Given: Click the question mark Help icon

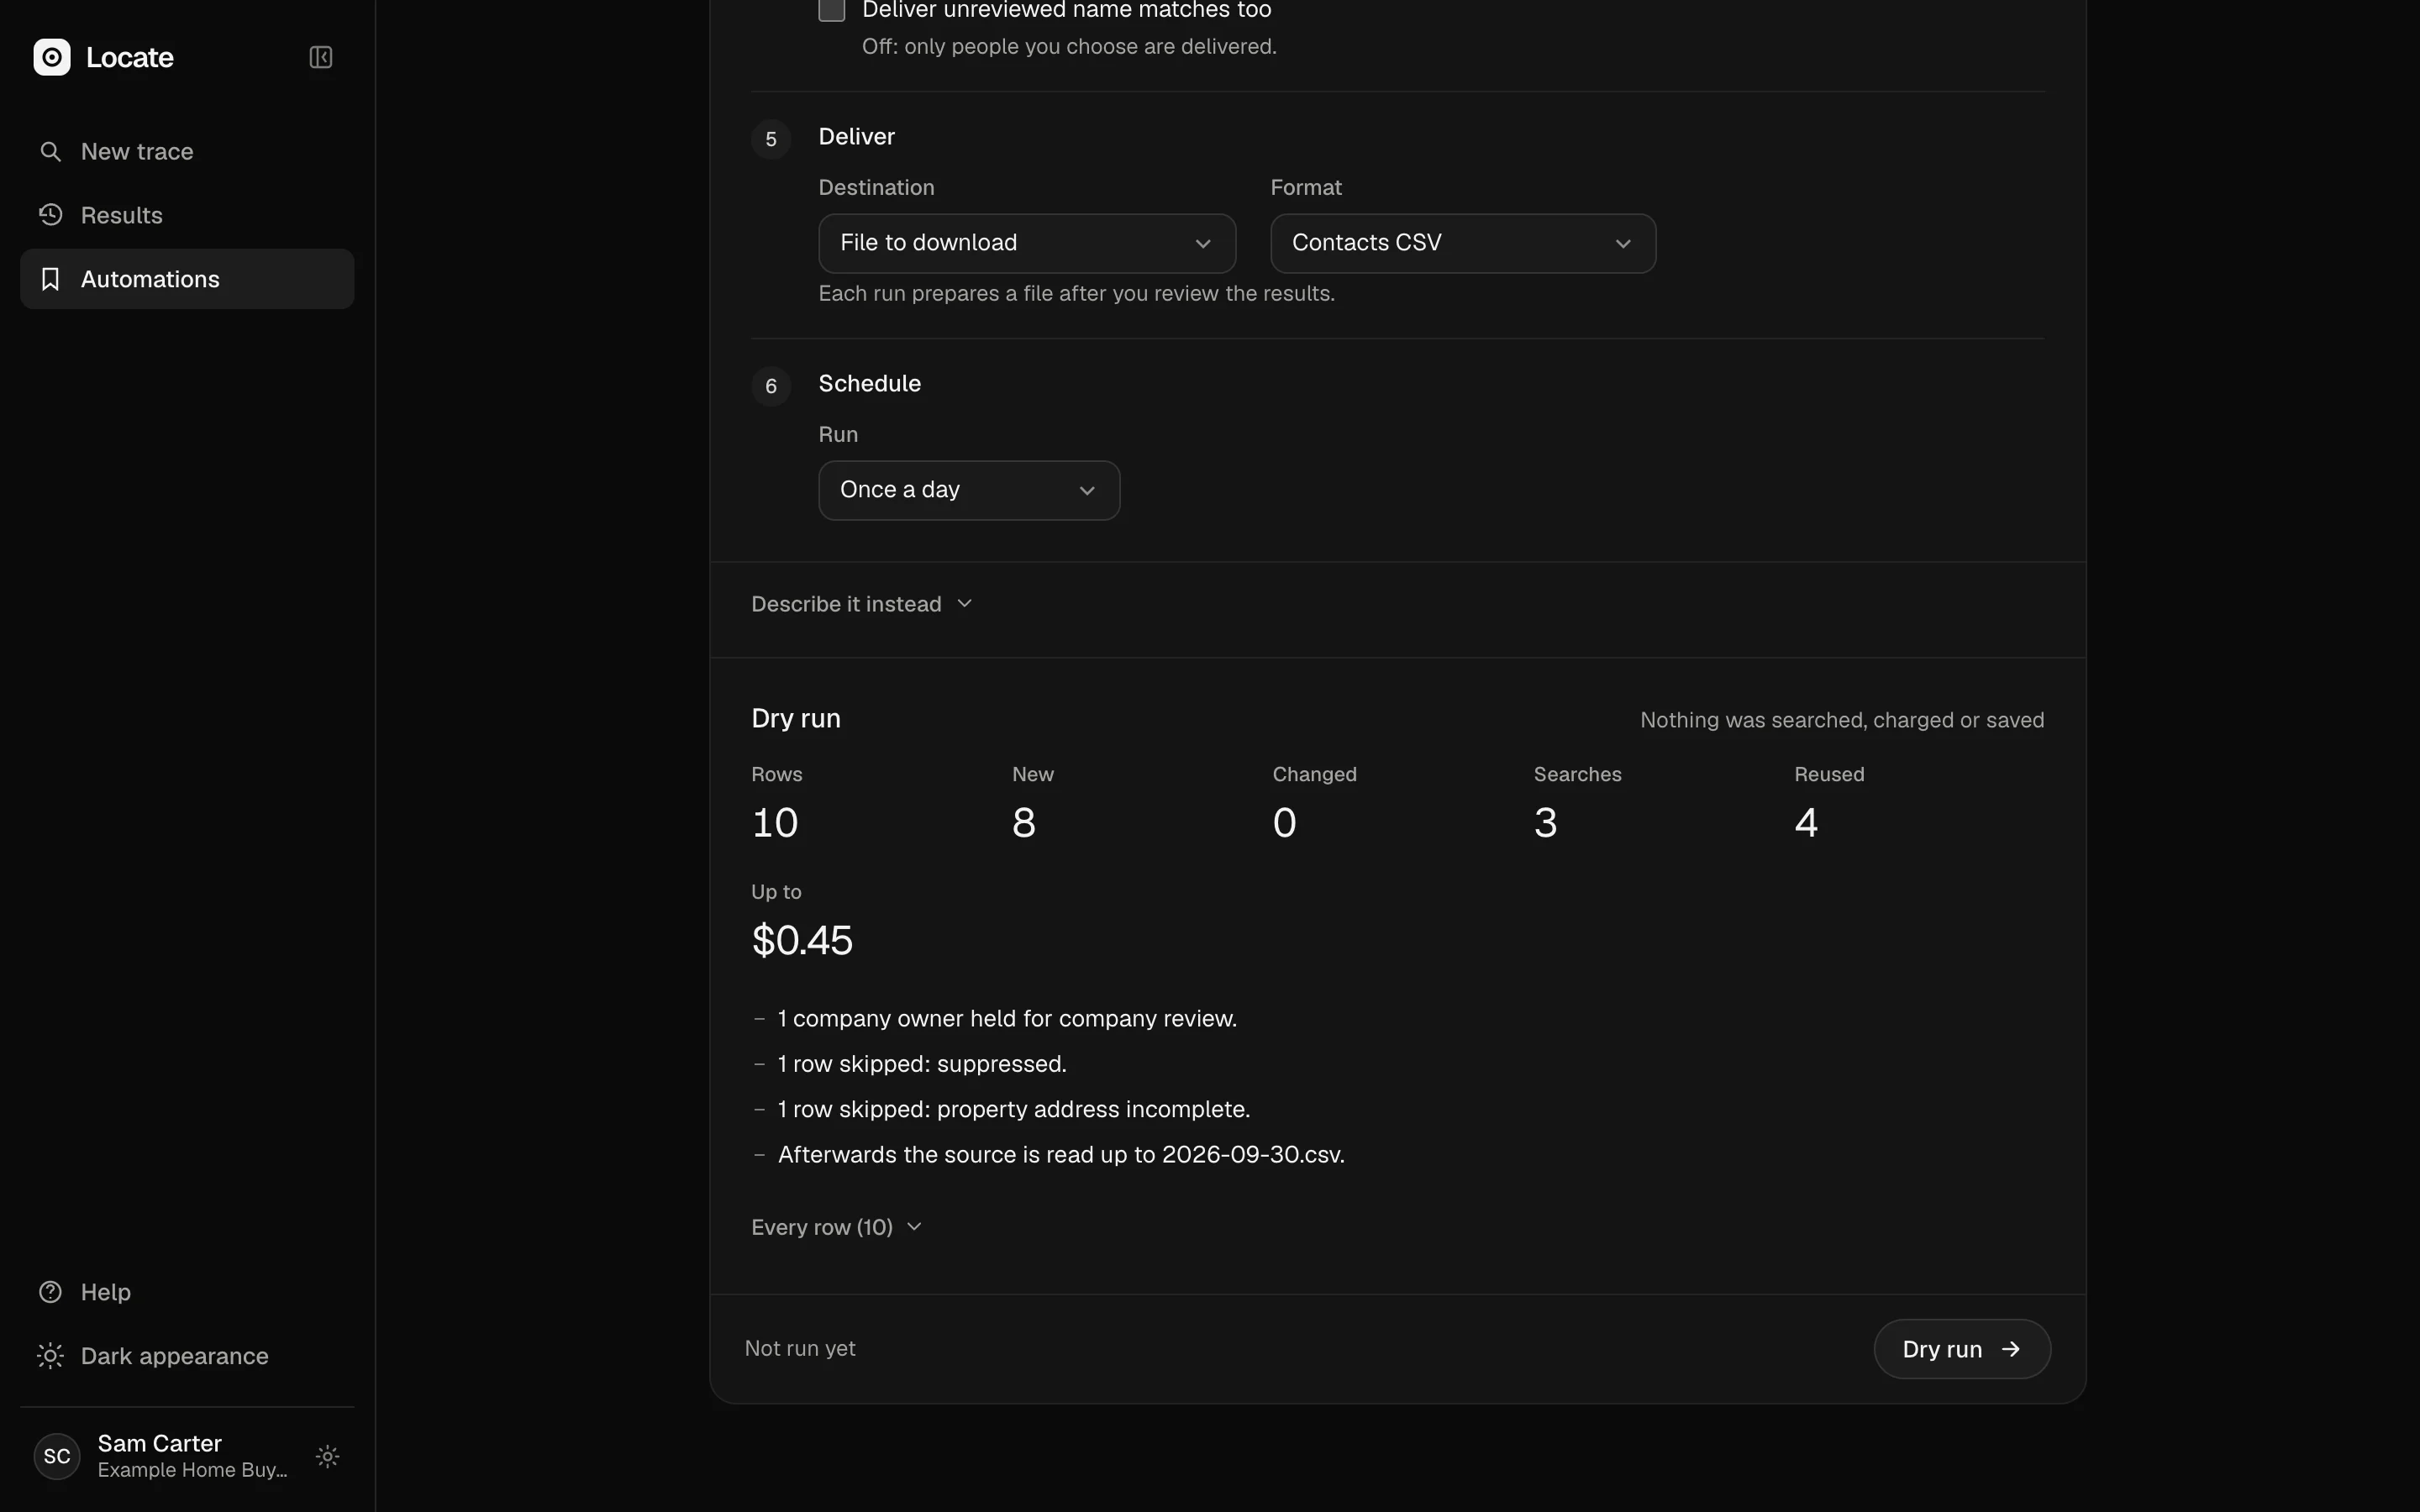Looking at the screenshot, I should pyautogui.click(x=50, y=1292).
